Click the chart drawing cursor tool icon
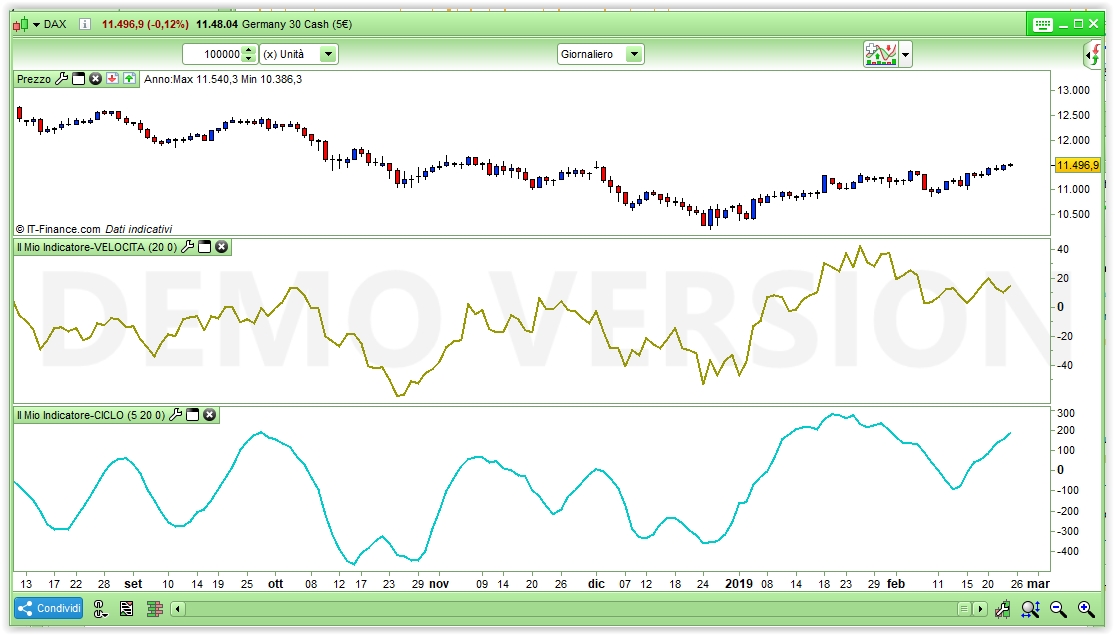 tap(1002, 609)
